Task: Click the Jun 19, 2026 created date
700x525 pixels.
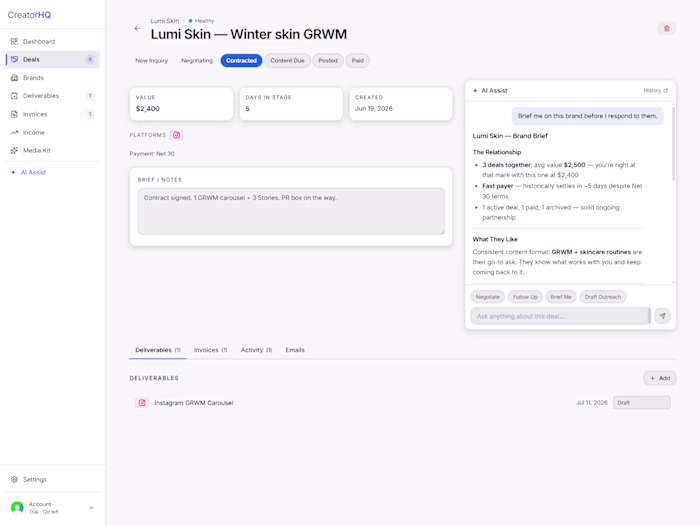Action: point(374,108)
